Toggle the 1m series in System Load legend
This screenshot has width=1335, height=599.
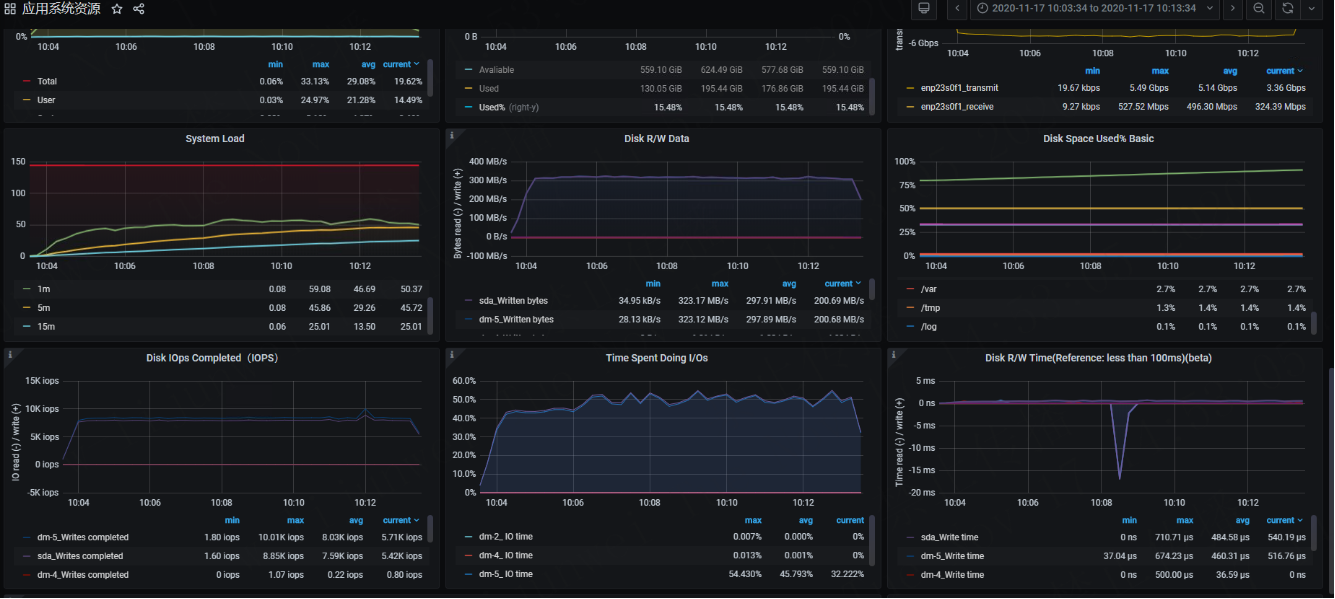coord(46,289)
